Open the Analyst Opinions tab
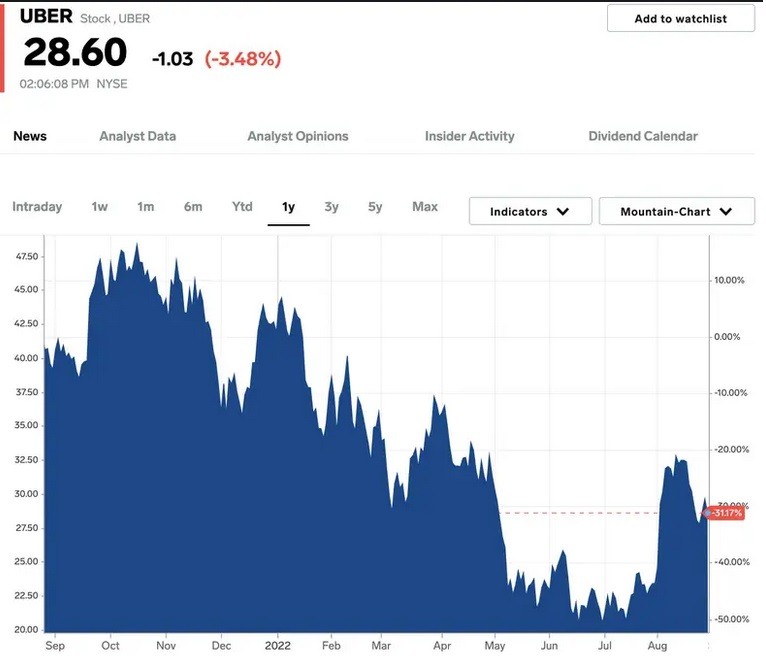766x662 pixels. click(298, 136)
